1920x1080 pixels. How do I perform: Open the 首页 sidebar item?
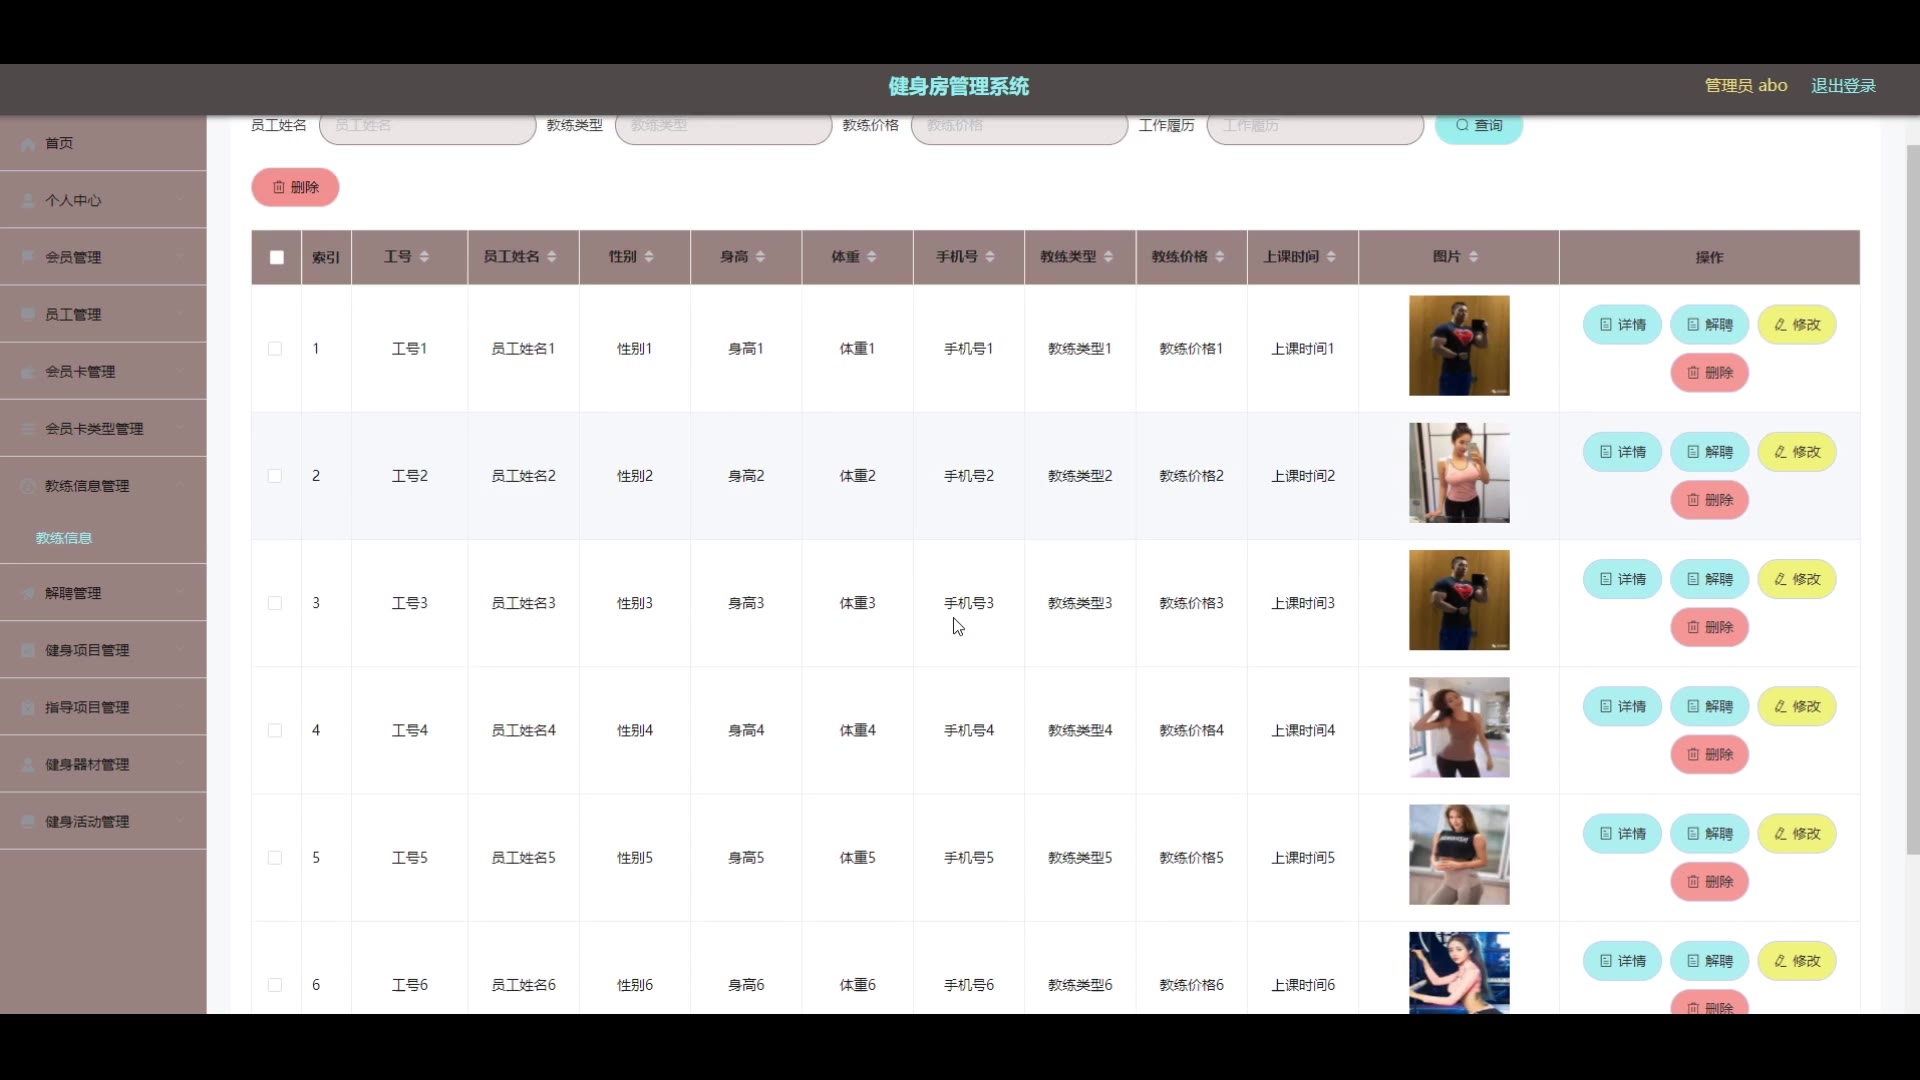pos(103,143)
